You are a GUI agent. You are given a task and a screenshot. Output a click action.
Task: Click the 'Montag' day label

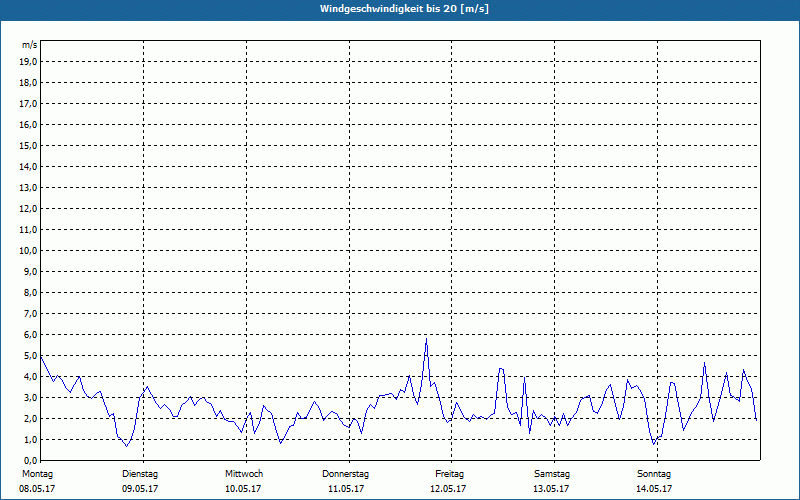pyautogui.click(x=37, y=474)
